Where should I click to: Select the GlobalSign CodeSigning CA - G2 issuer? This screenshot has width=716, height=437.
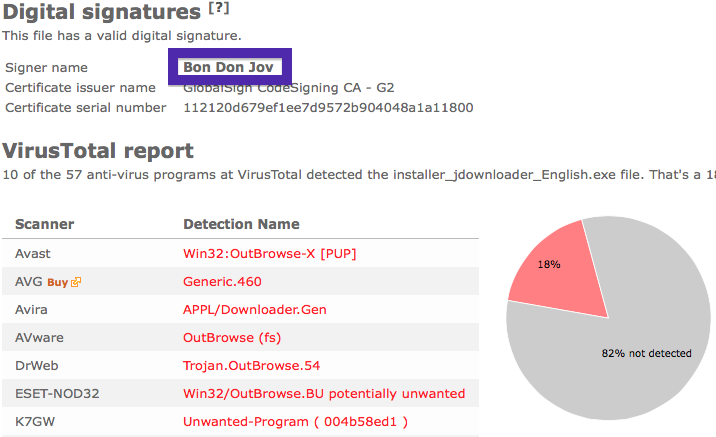[289, 88]
